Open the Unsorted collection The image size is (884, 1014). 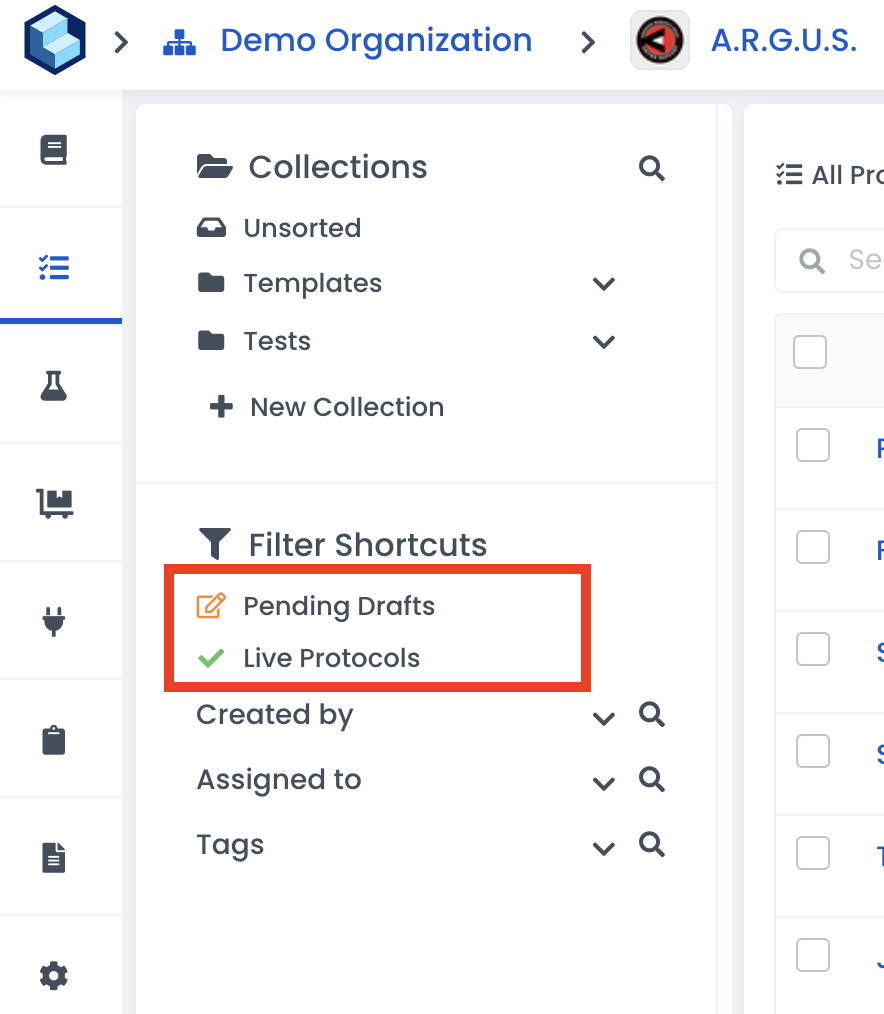pos(301,228)
